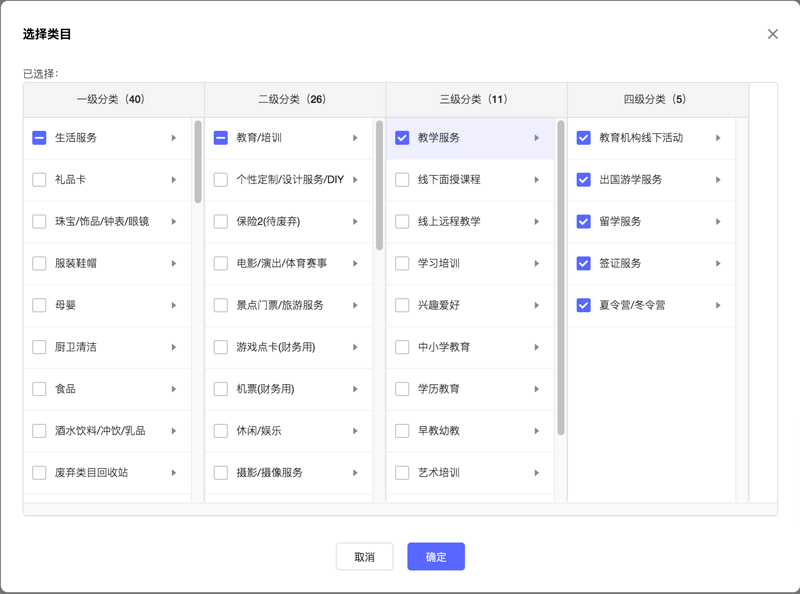
Task: Uncheck the 签证服务 checkbox
Action: [x=582, y=264]
